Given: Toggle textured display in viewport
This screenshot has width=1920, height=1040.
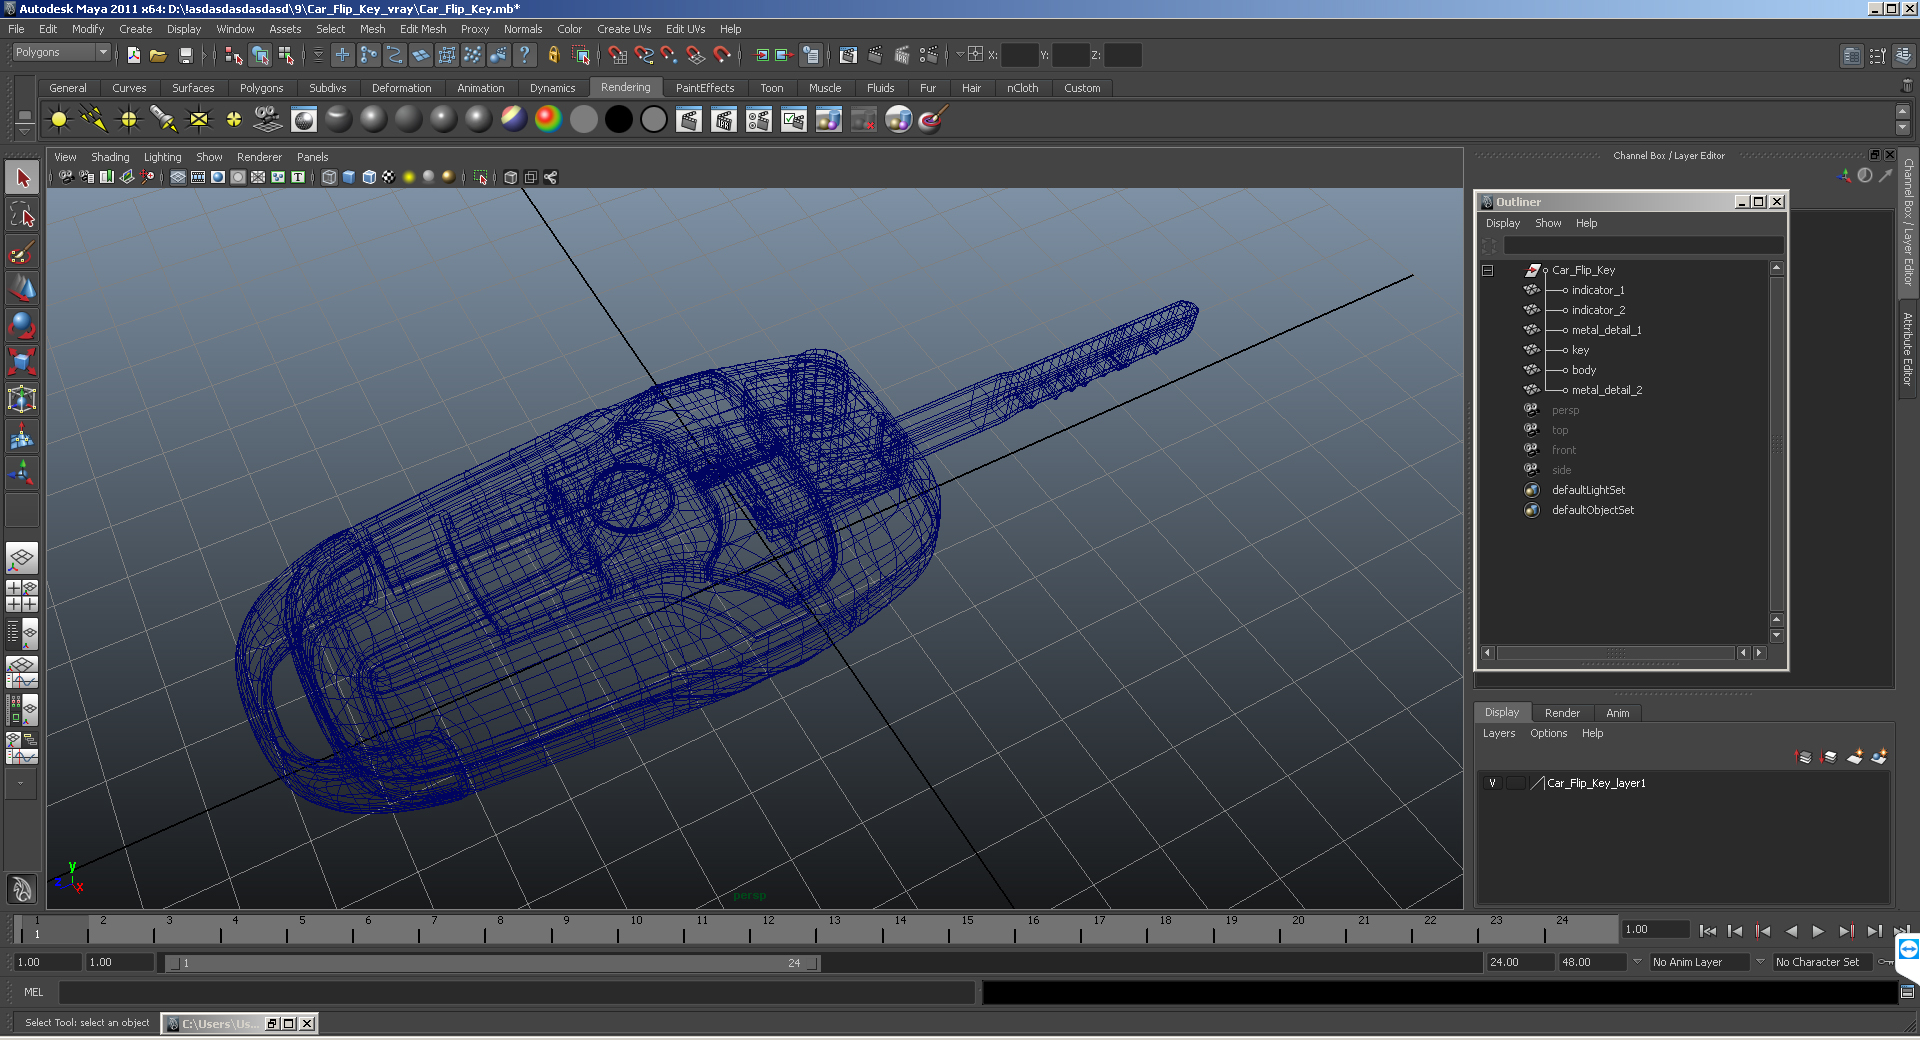Looking at the screenshot, I should pos(389,177).
